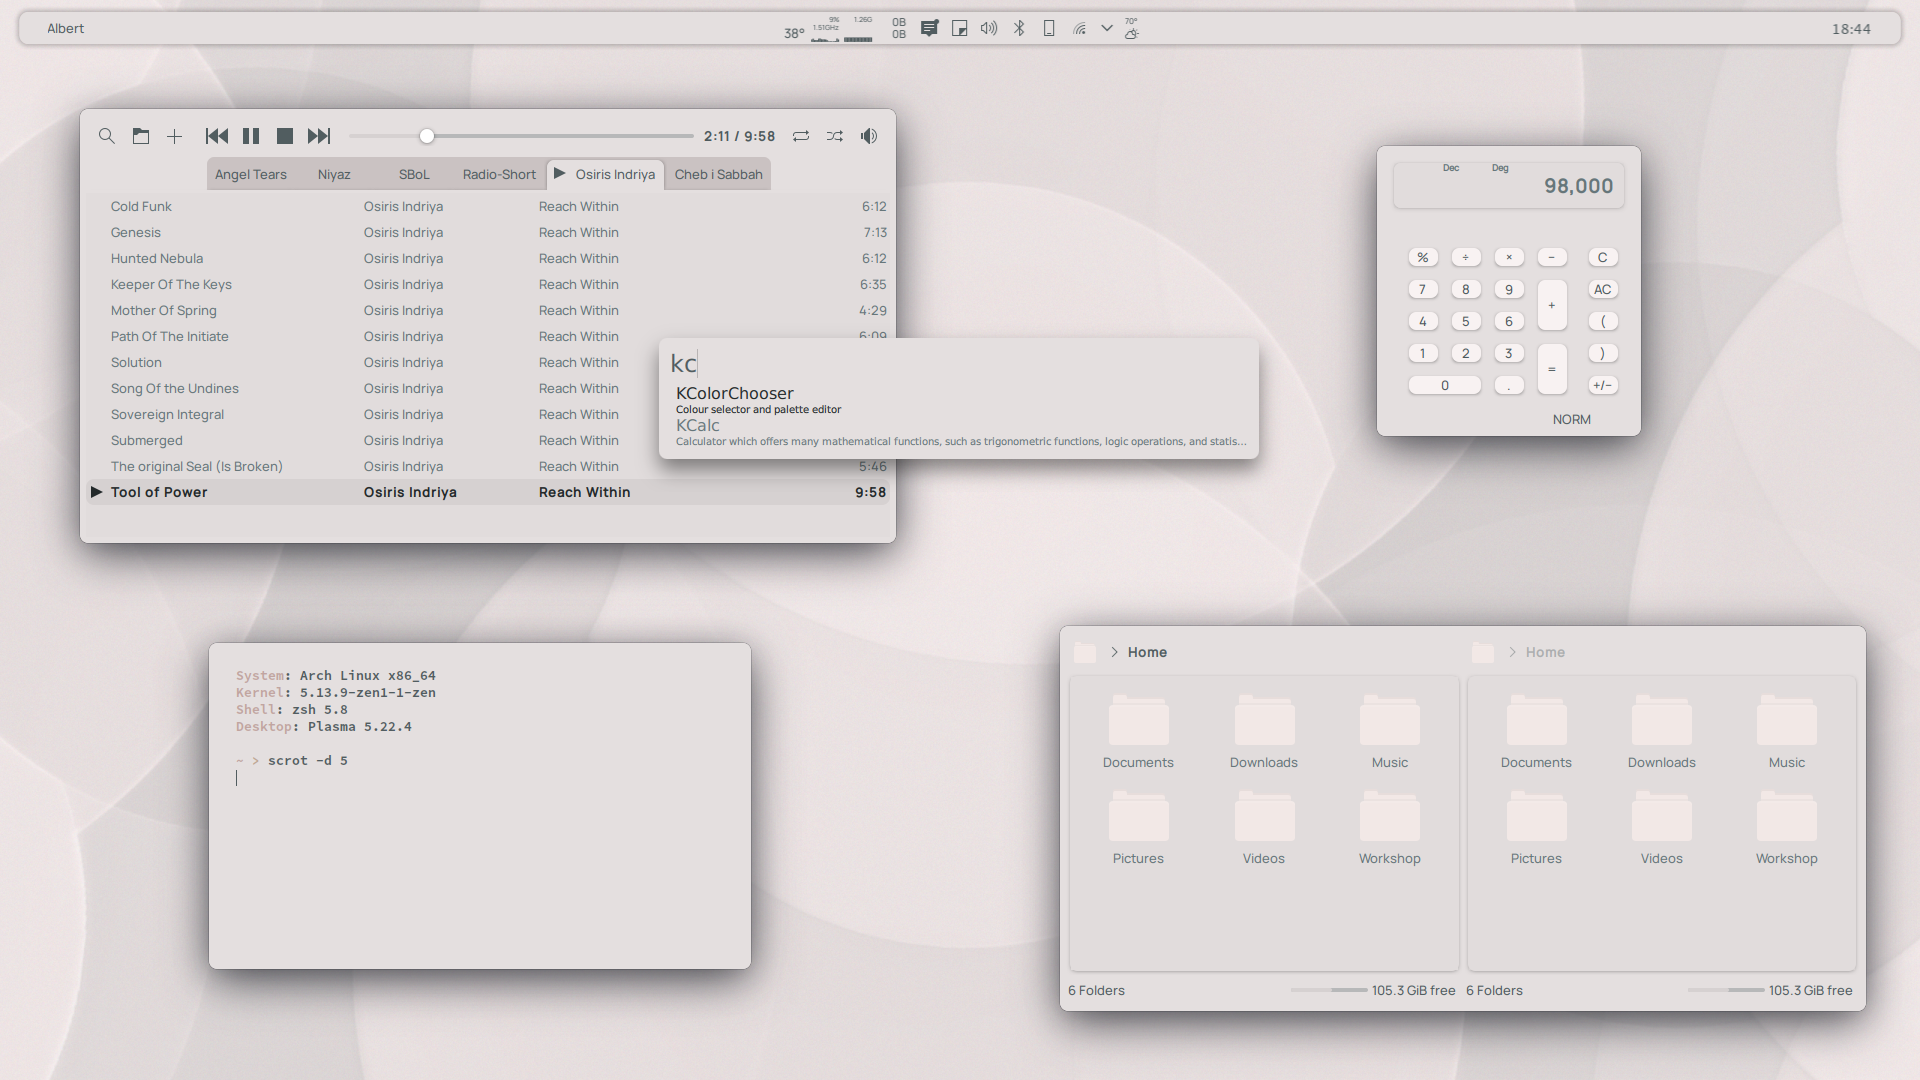Image resolution: width=1920 pixels, height=1080 pixels.
Task: Switch to the Cheb i Sabbah tab
Action: click(718, 174)
